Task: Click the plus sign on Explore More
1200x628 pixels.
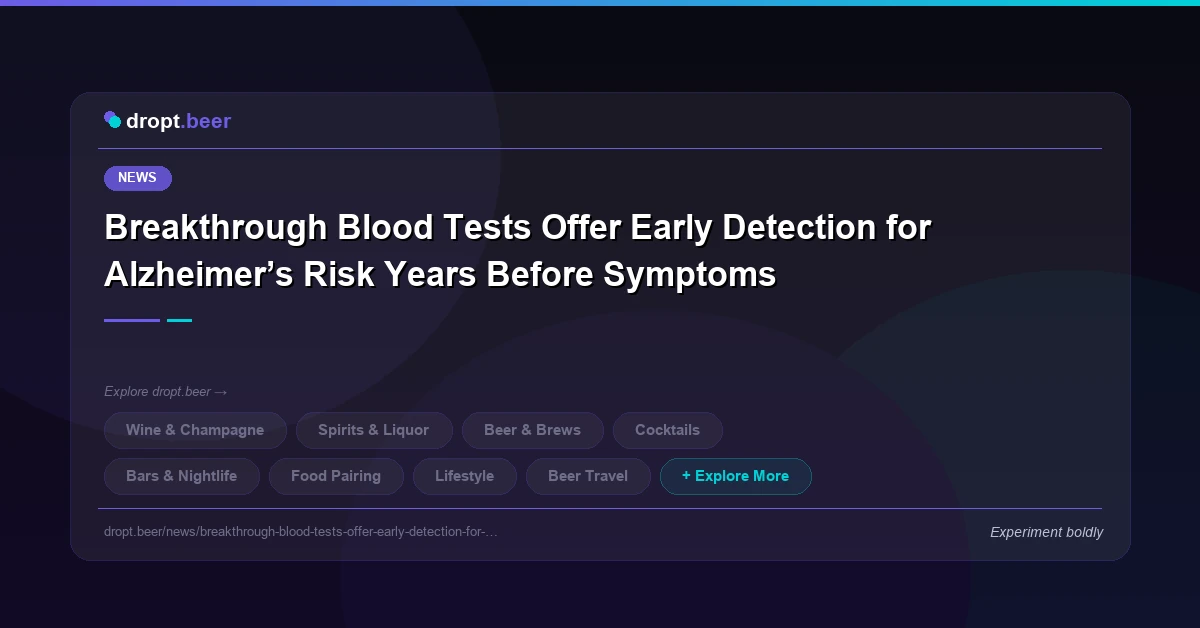Action: (686, 476)
